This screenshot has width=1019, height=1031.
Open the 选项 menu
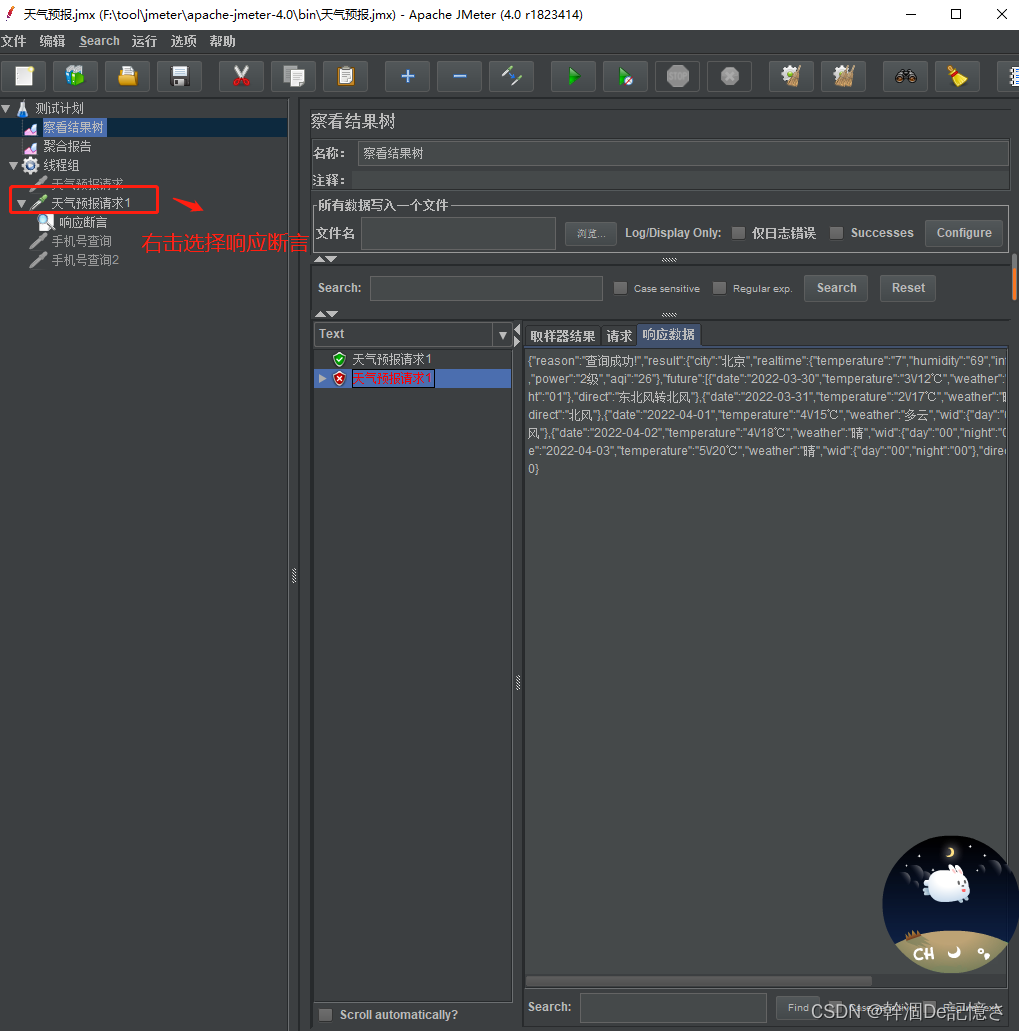click(x=183, y=41)
